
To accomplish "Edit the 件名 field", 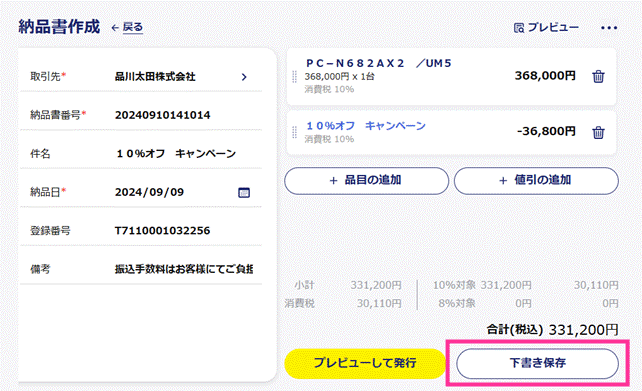I will [x=176, y=154].
